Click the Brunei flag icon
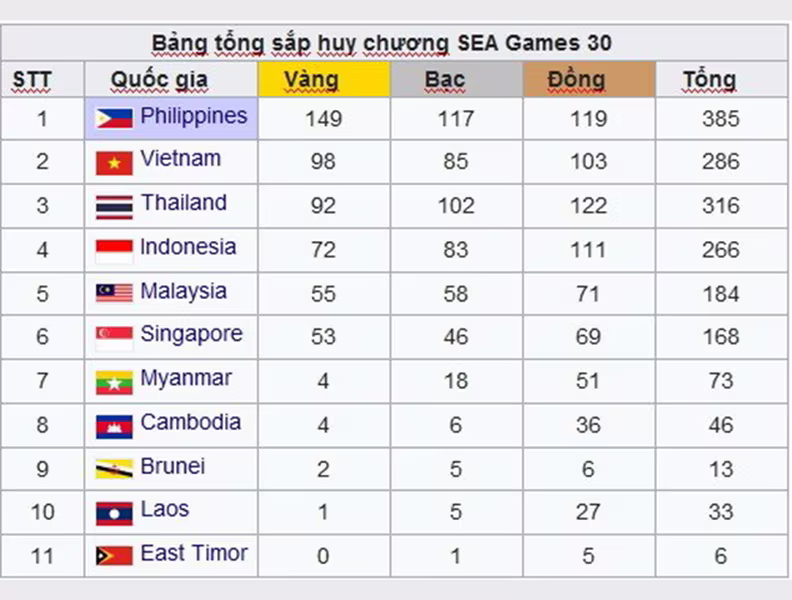Image resolution: width=792 pixels, height=600 pixels. click(114, 469)
